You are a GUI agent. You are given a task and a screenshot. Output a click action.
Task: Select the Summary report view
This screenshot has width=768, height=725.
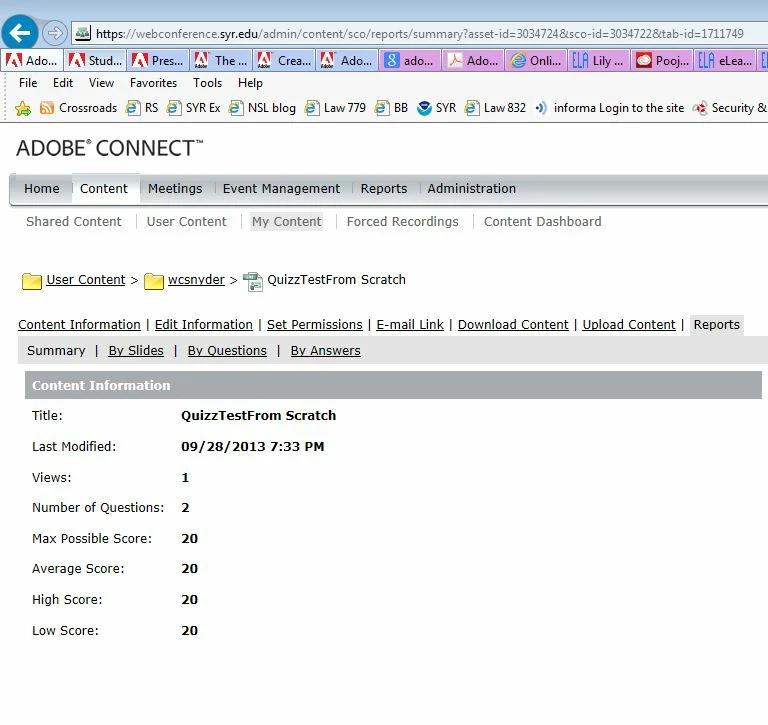click(56, 351)
